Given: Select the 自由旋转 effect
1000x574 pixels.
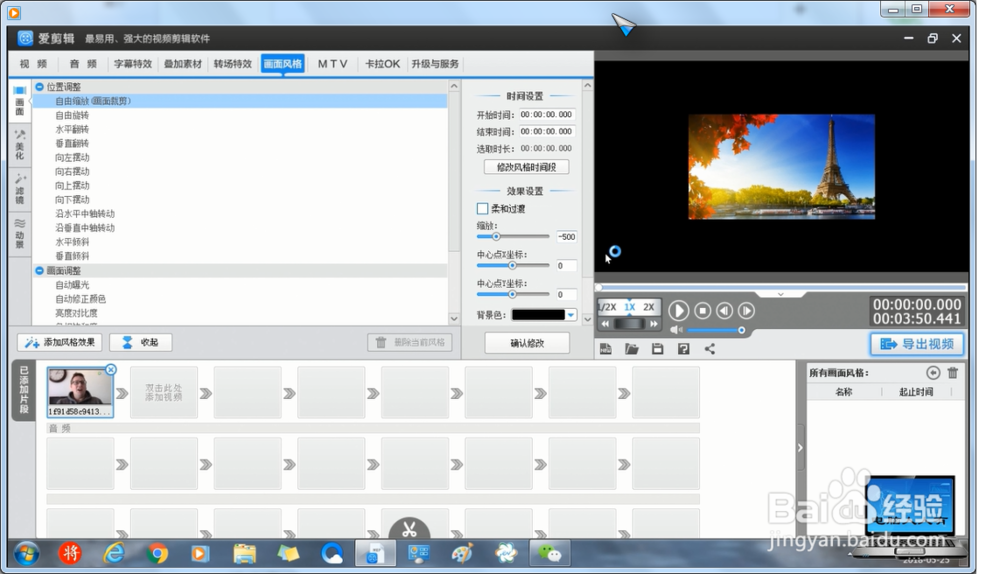Looking at the screenshot, I should pyautogui.click(x=72, y=115).
